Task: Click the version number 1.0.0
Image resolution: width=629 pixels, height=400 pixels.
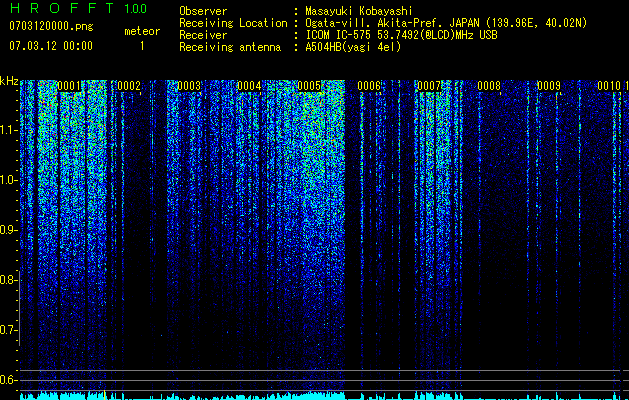Action: (136, 8)
